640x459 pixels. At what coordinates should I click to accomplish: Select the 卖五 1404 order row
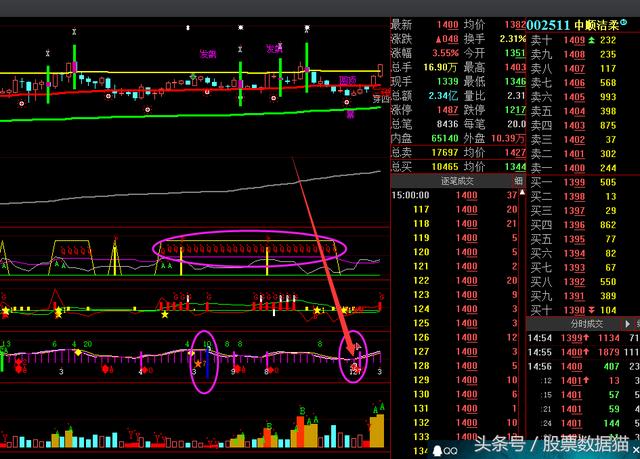click(573, 111)
